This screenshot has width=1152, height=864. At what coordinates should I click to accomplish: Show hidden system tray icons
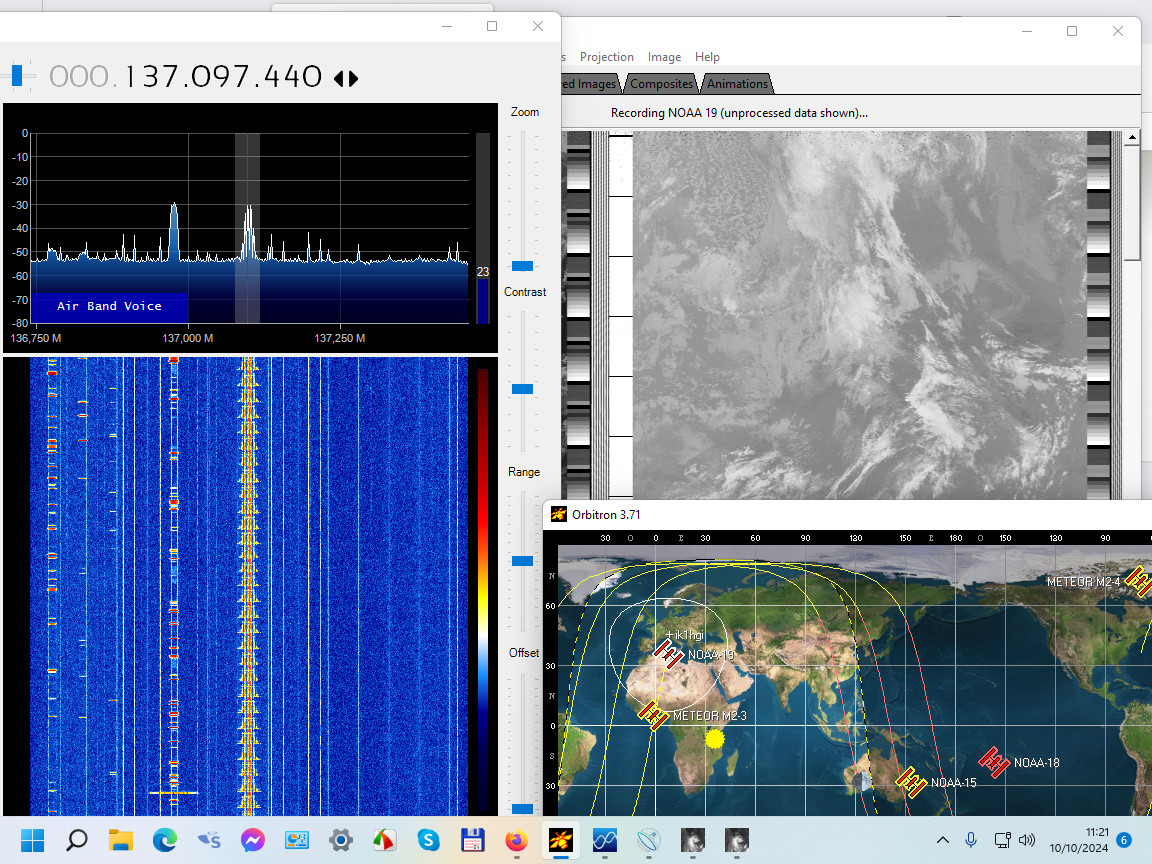click(x=943, y=840)
